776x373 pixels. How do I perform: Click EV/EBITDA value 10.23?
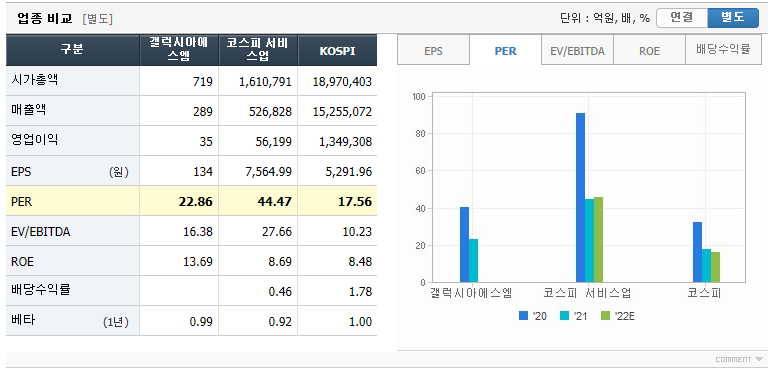tap(356, 232)
